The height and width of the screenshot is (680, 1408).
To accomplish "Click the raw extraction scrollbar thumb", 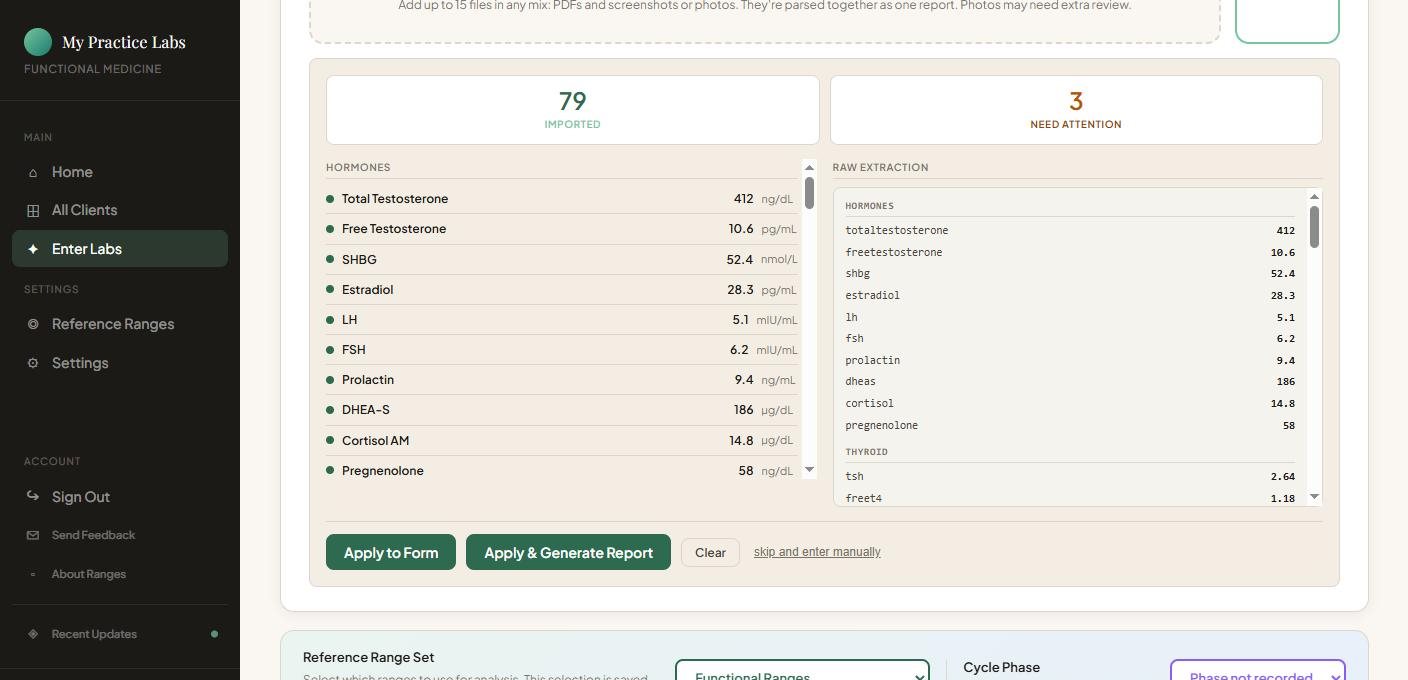I will (x=1314, y=227).
